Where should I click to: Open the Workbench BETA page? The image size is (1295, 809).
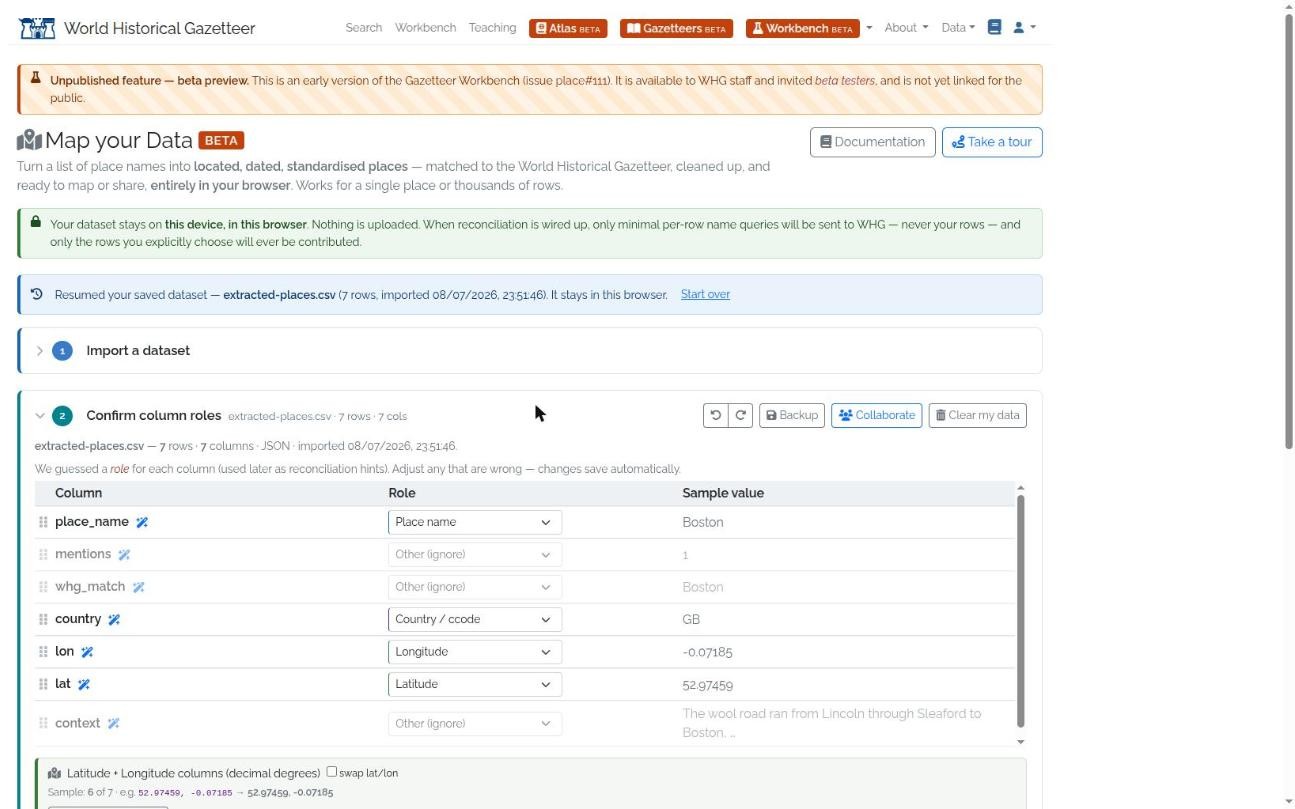click(802, 28)
